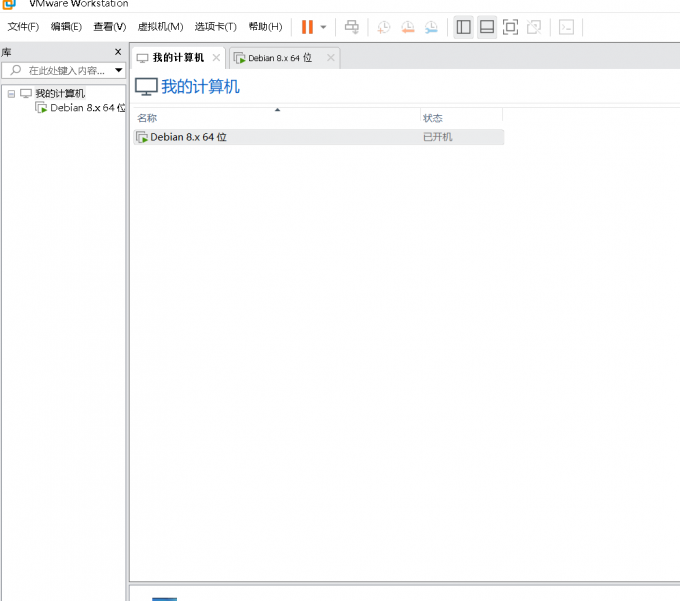Screen dimensions: 680x601
Task: Close the 我的计算机 tab
Action: coord(216,58)
